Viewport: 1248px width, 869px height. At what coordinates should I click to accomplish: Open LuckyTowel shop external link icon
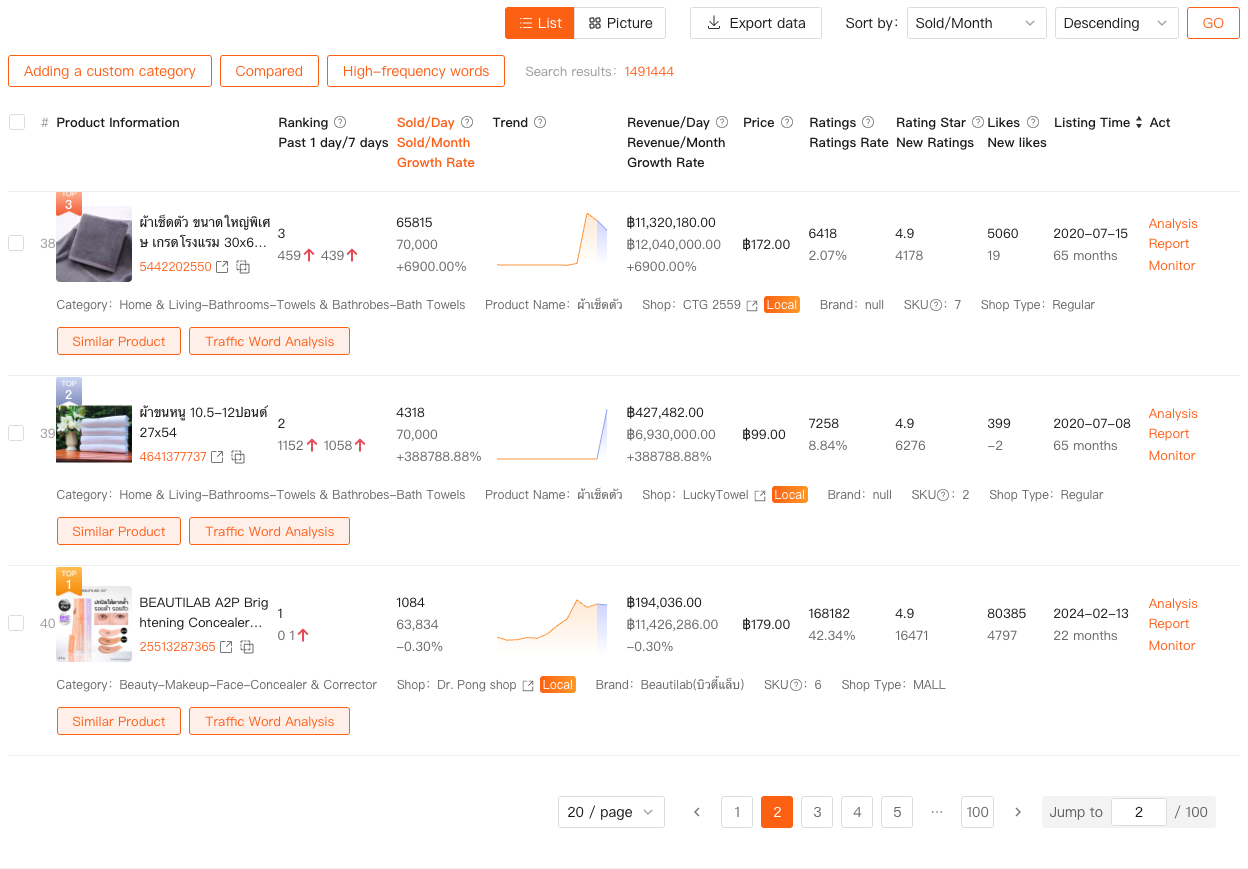point(760,495)
